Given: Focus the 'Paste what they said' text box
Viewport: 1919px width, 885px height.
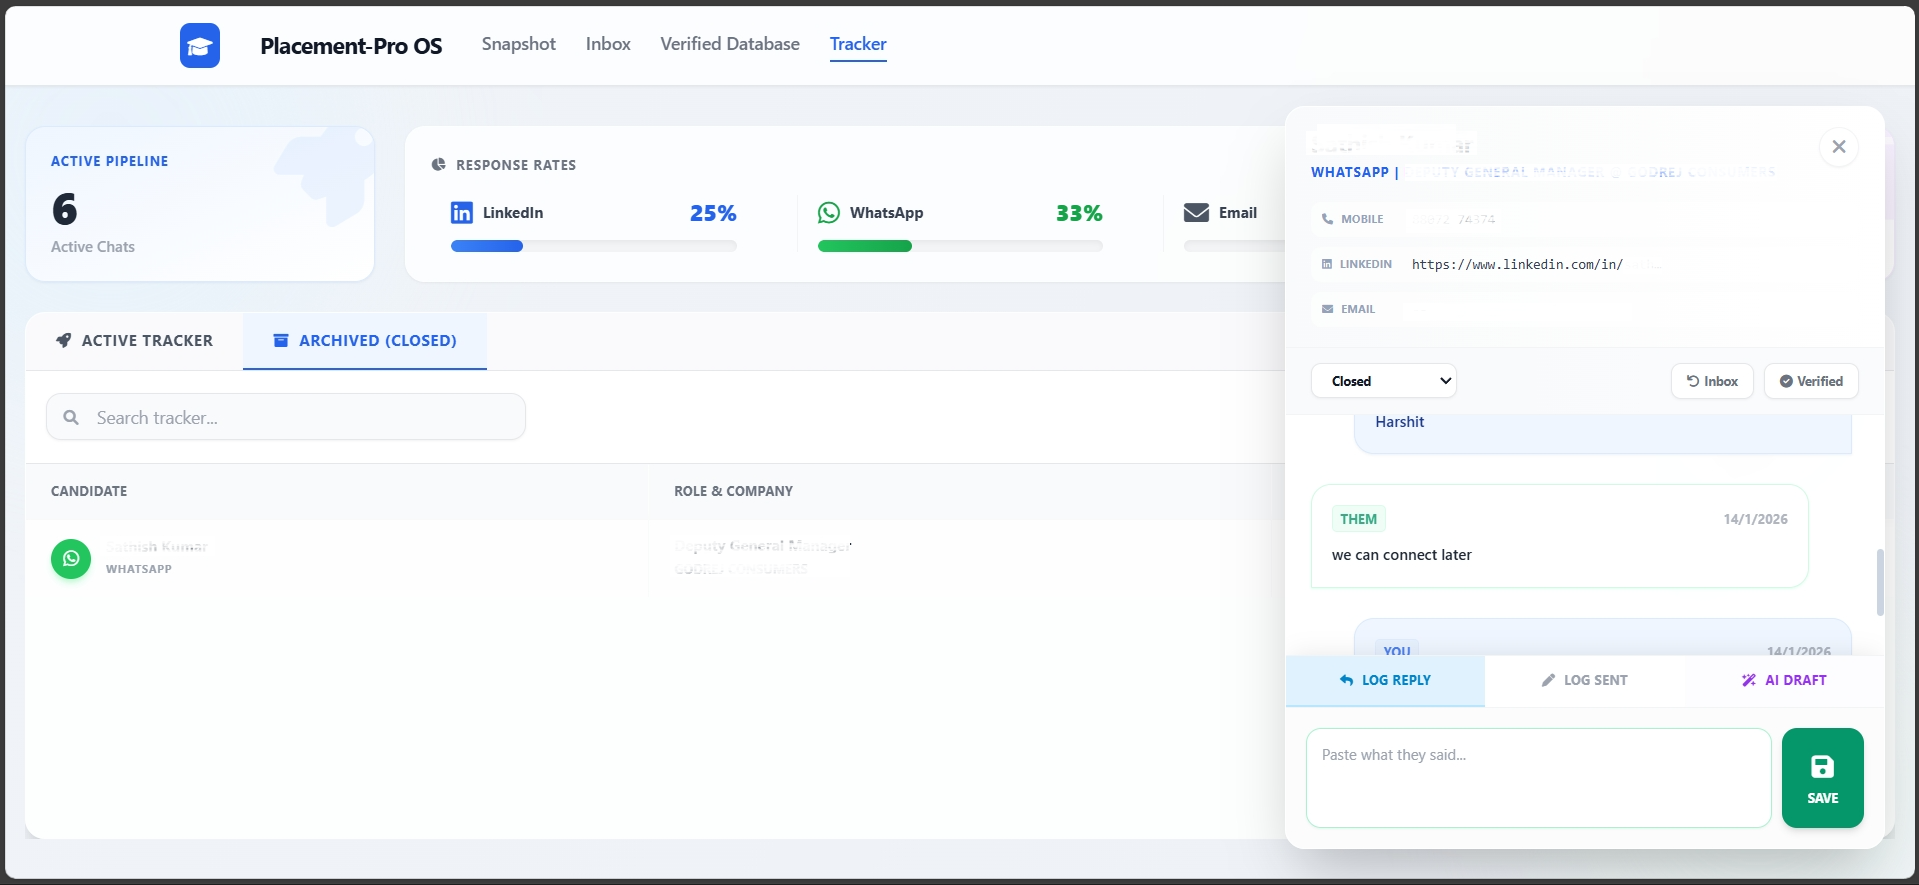Looking at the screenshot, I should [x=1538, y=778].
